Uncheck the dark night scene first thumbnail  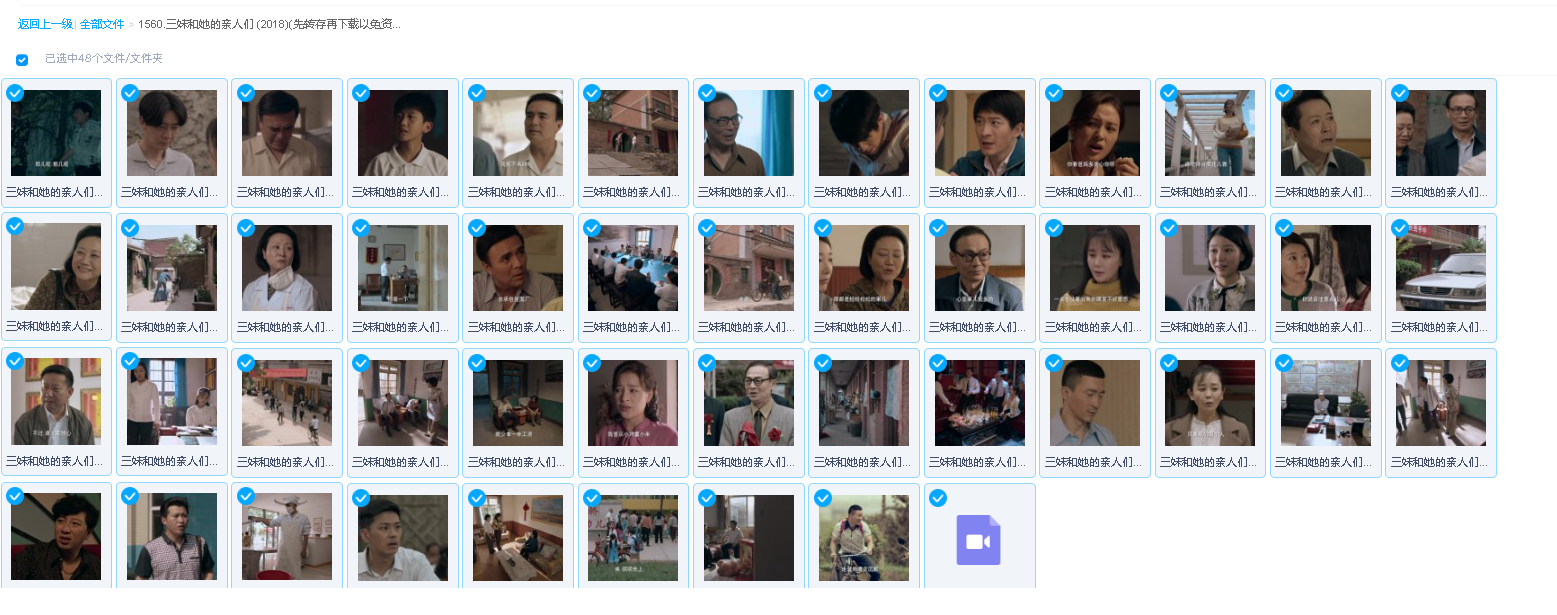click(x=15, y=93)
